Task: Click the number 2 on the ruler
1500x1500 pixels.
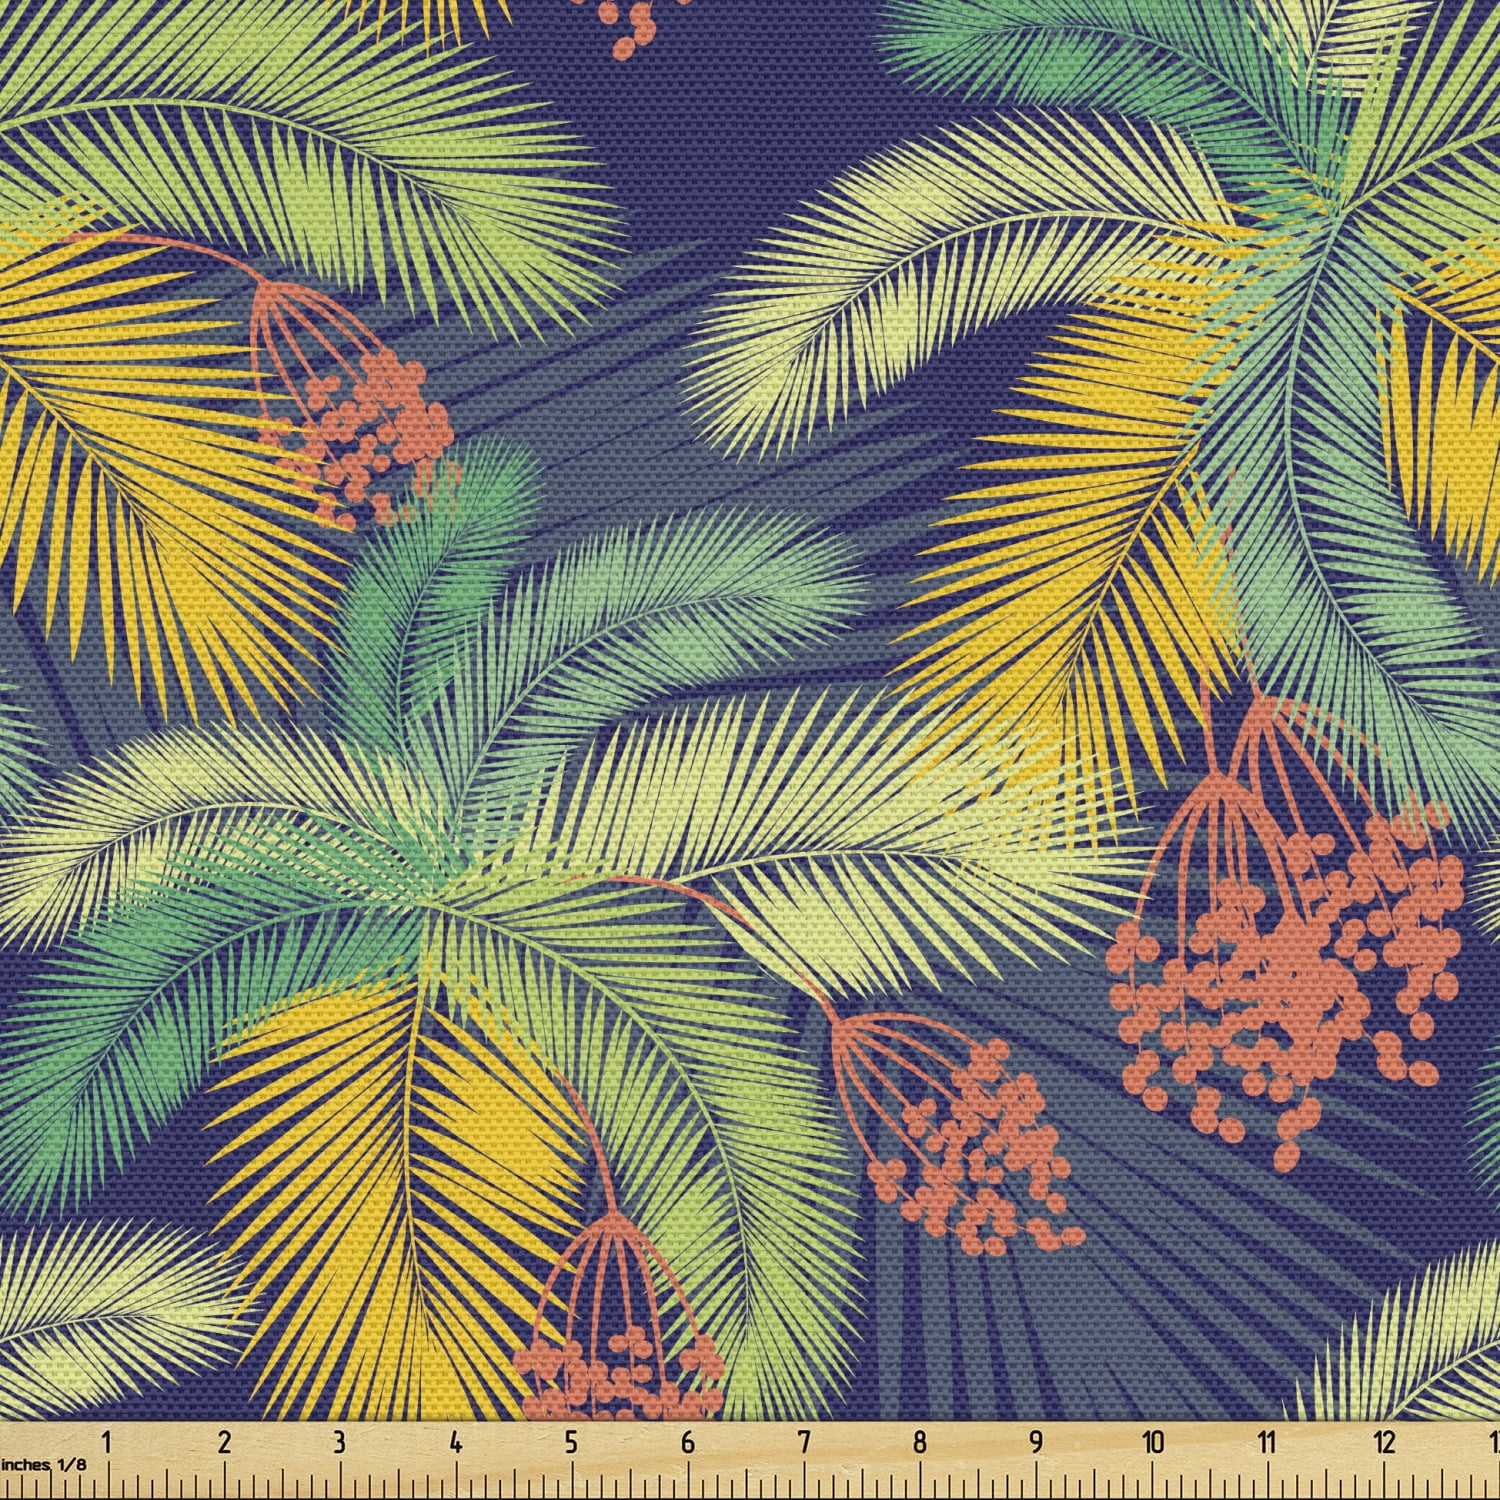Action: point(223,1441)
